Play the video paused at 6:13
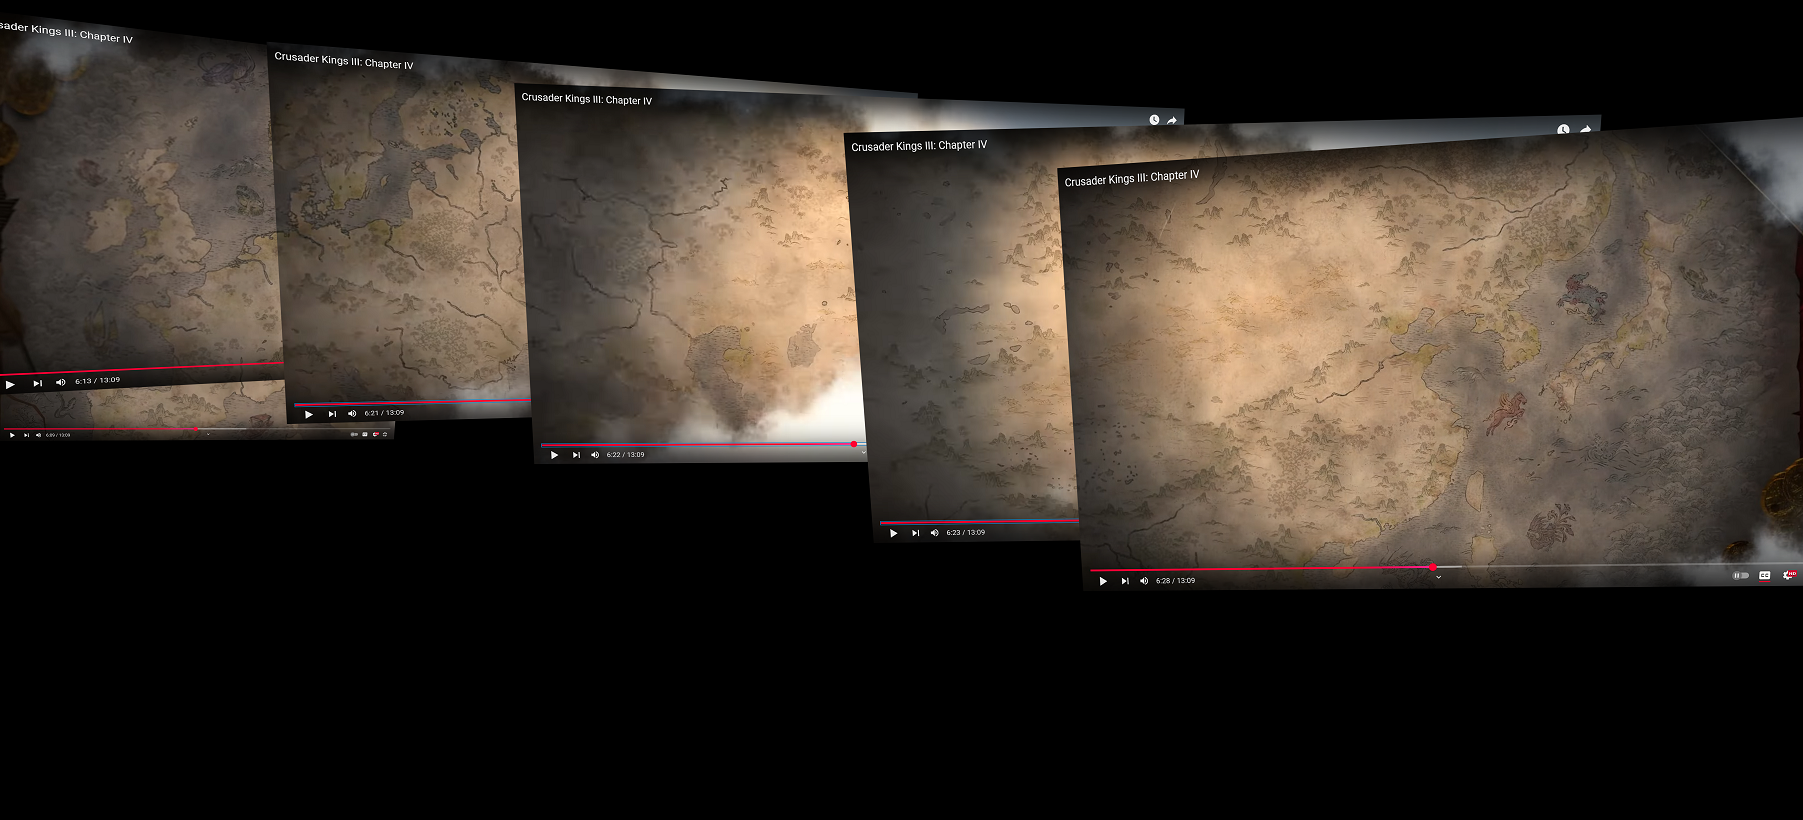Viewport: 1803px width, 820px height. [x=10, y=384]
